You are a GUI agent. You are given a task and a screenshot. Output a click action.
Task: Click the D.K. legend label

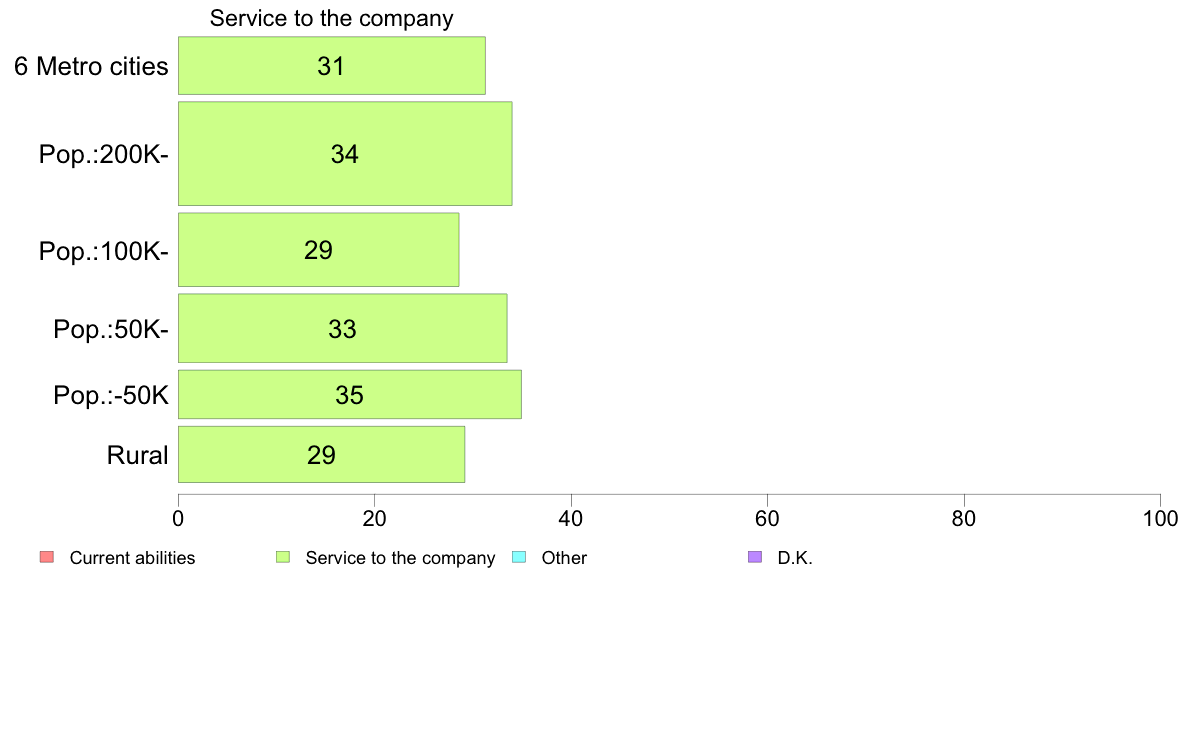[x=795, y=558]
